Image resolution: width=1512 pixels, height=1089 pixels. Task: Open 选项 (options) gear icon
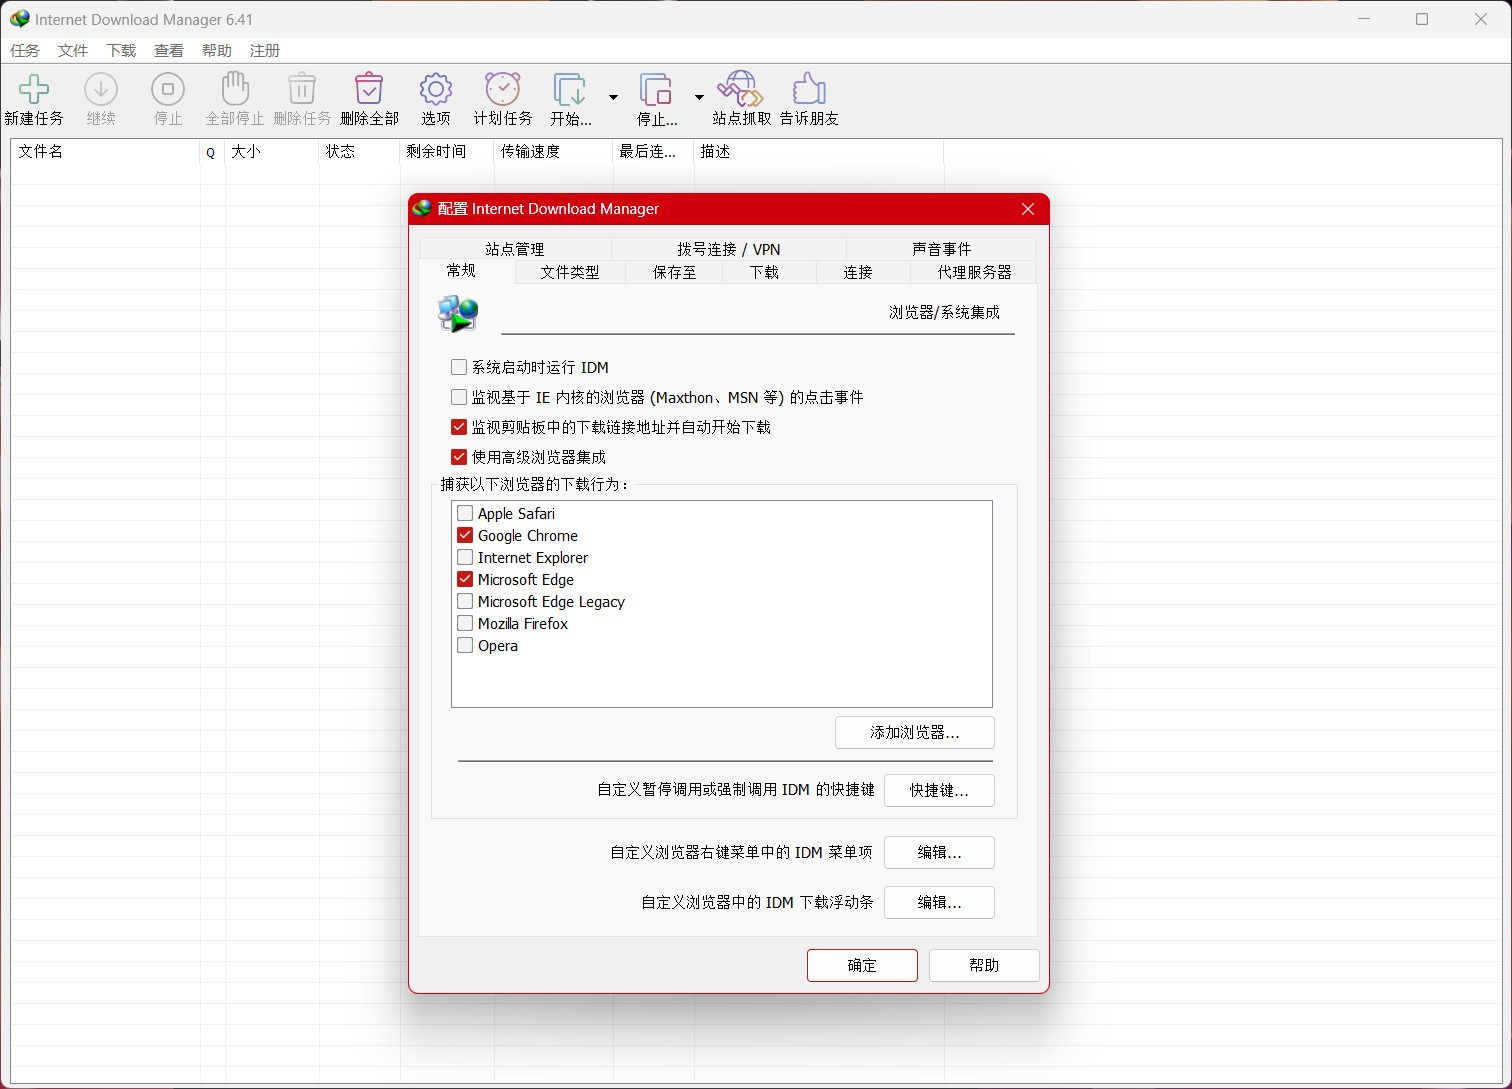[x=436, y=90]
